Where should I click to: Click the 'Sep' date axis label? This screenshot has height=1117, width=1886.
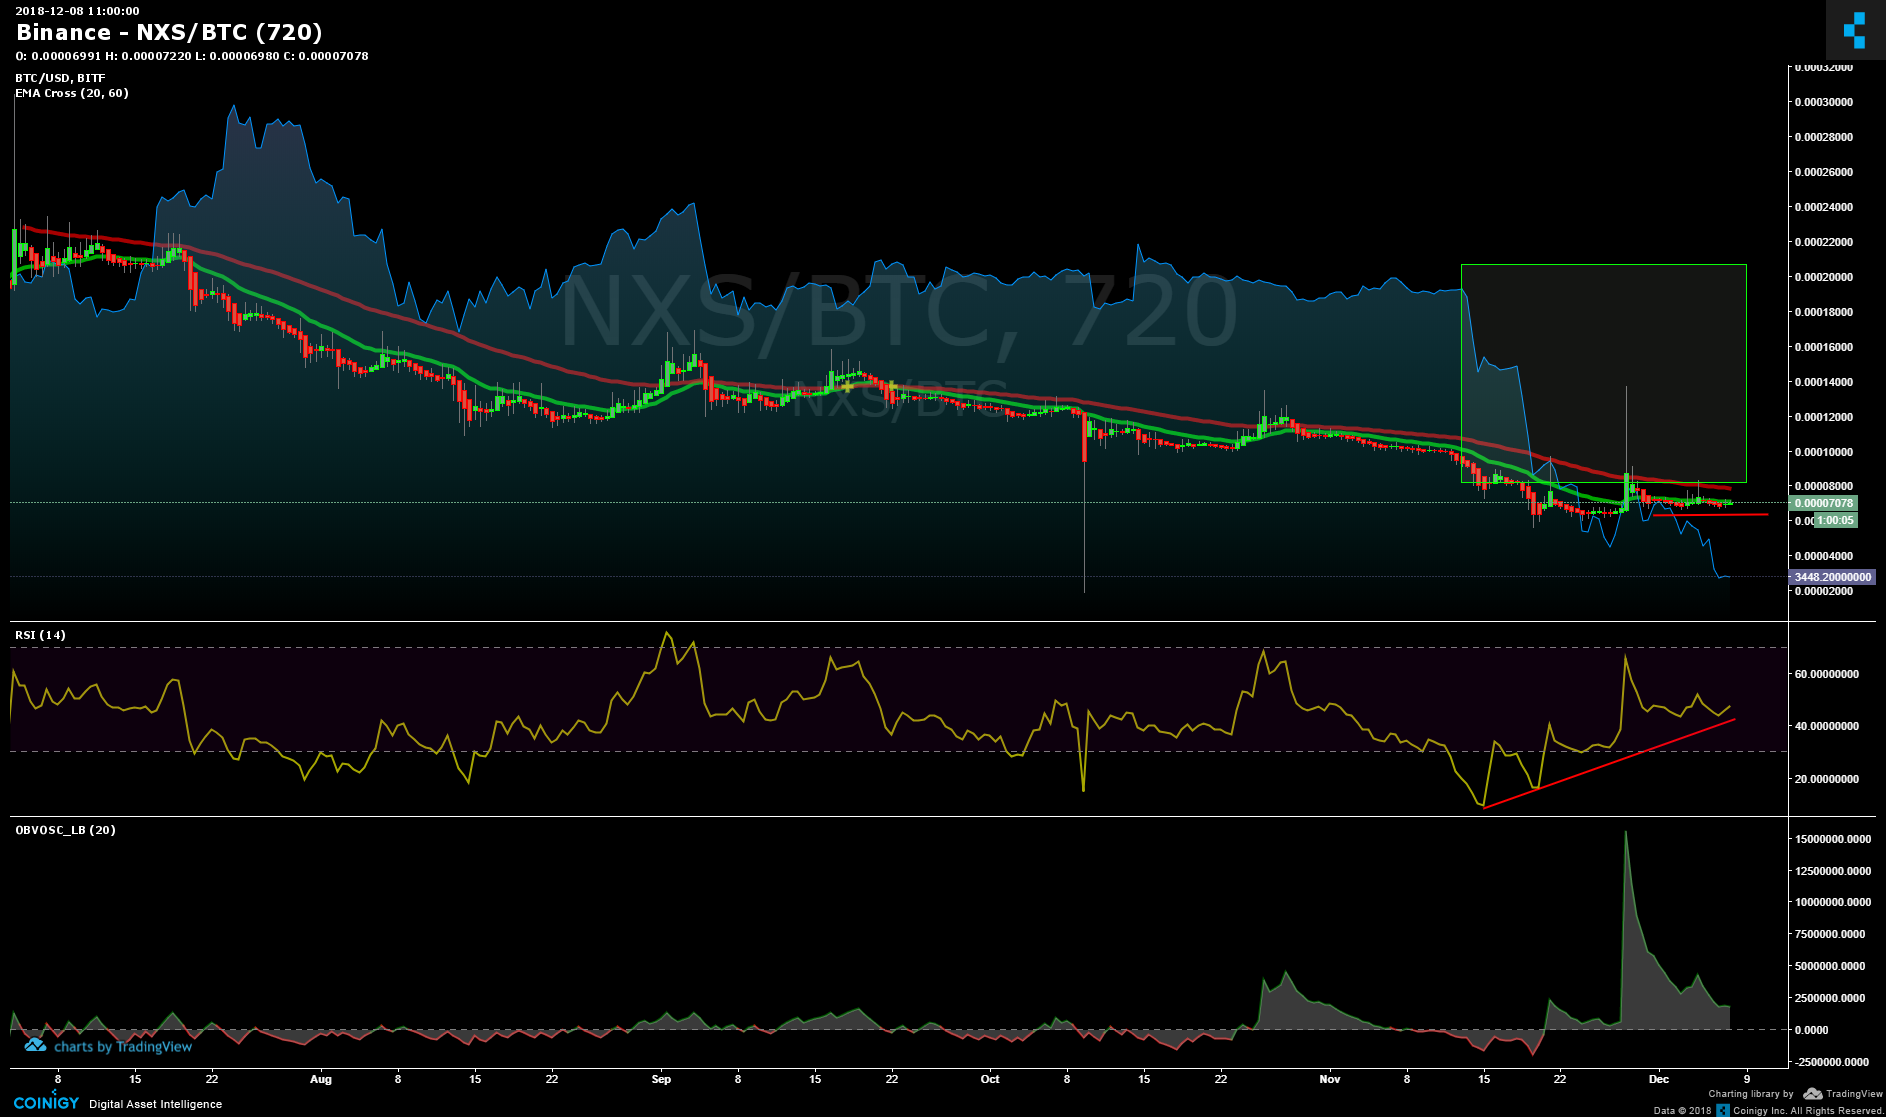point(661,1079)
